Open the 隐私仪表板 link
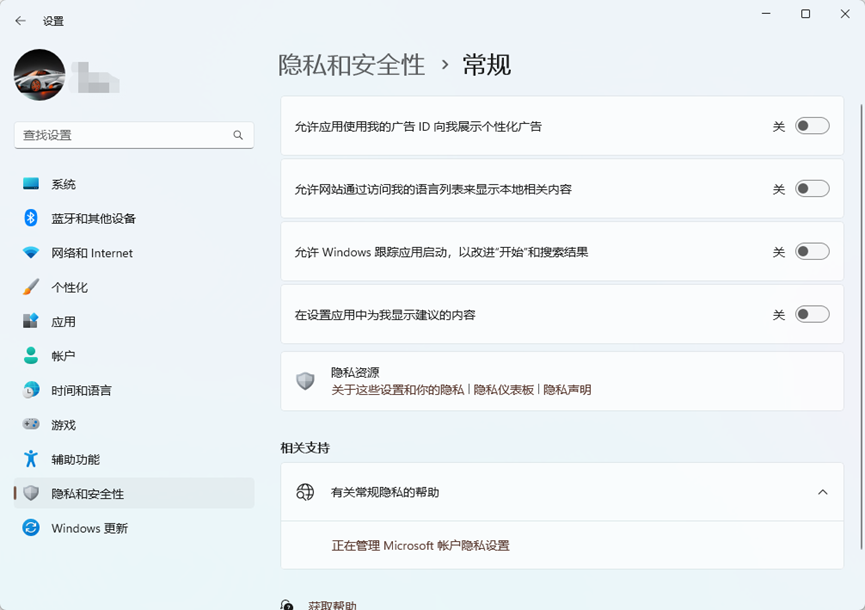Viewport: 865px width, 610px height. 503,390
